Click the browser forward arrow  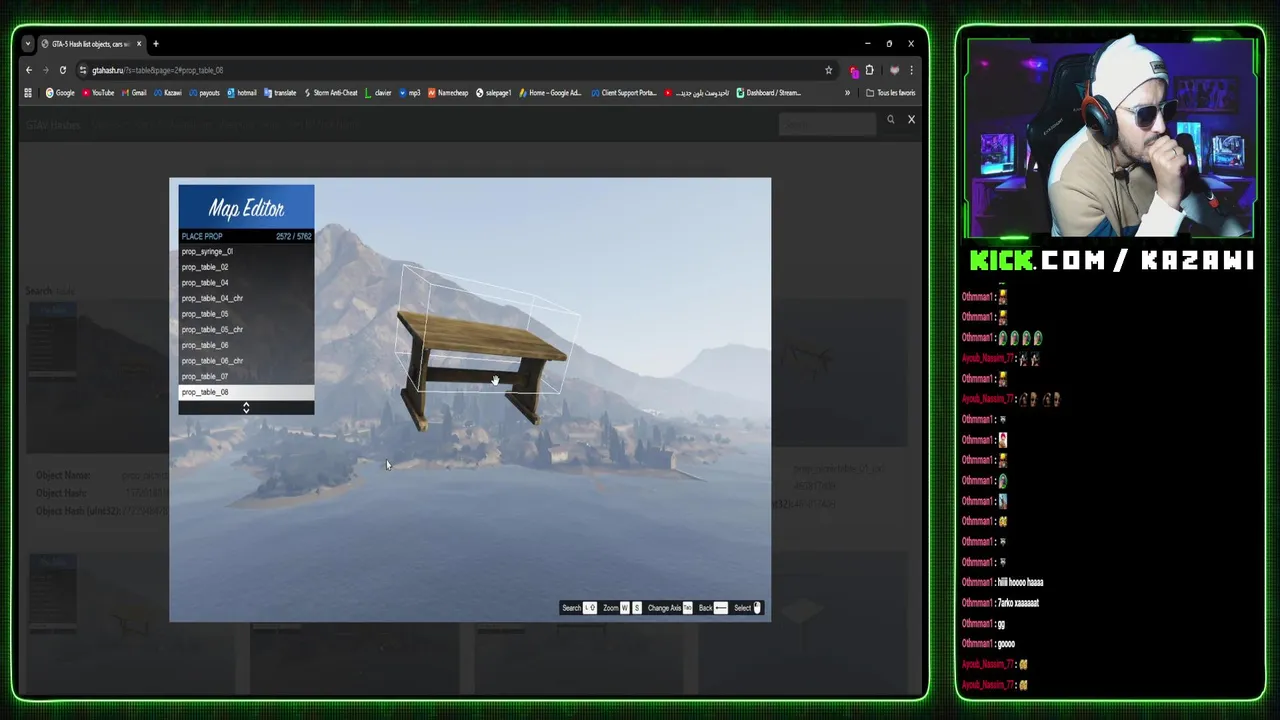pos(45,70)
